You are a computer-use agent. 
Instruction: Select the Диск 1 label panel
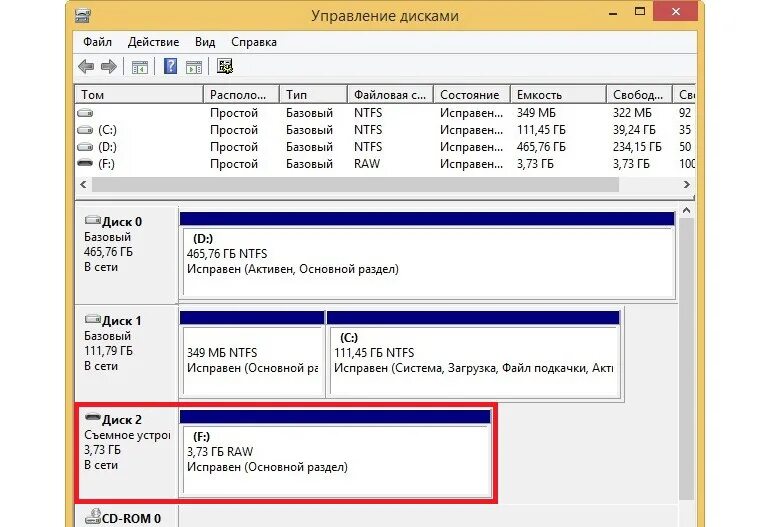click(x=127, y=354)
